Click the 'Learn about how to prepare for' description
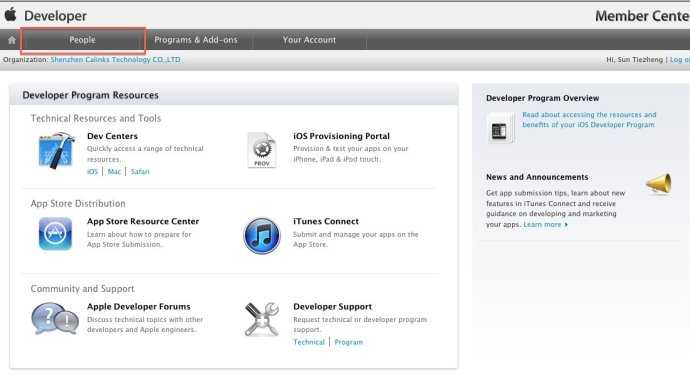Image resolution: width=690 pixels, height=379 pixels. (139, 239)
